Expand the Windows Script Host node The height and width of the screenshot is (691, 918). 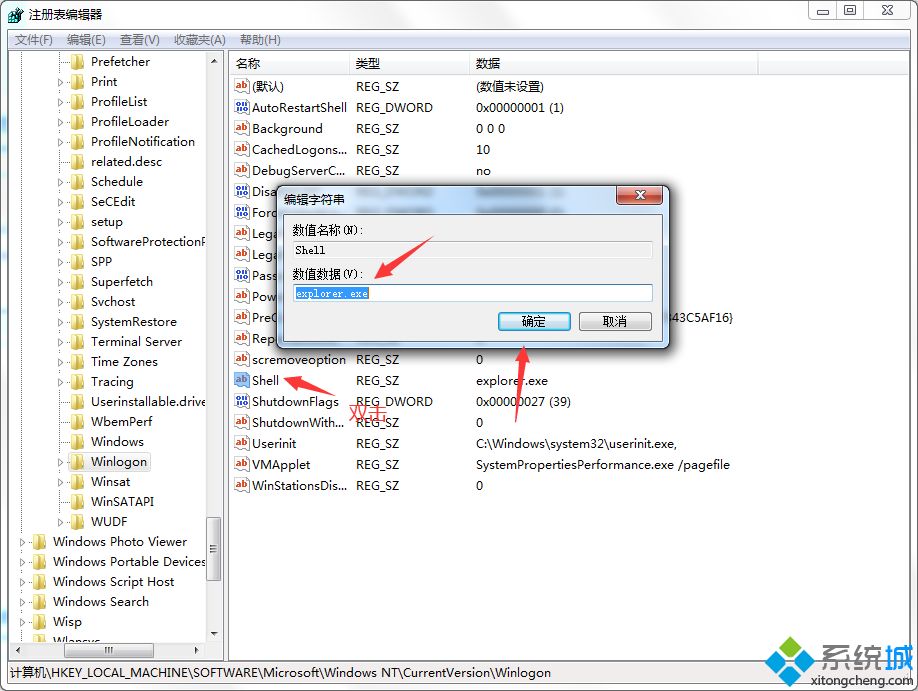pyautogui.click(x=22, y=582)
